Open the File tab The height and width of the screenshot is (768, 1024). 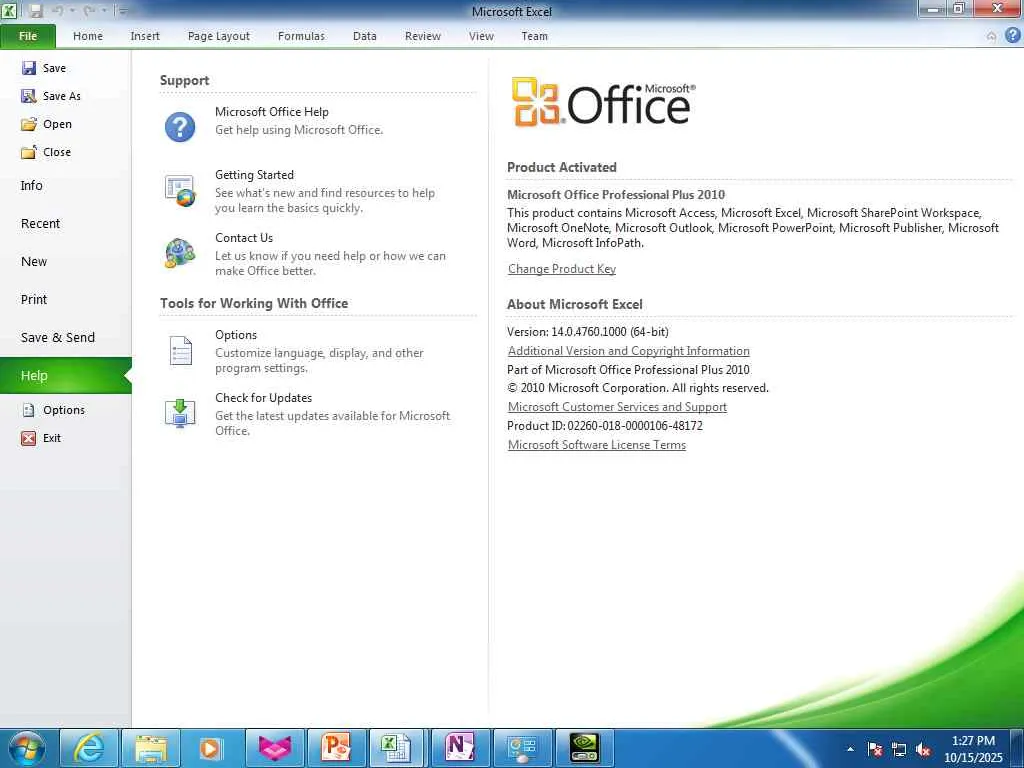coord(28,36)
